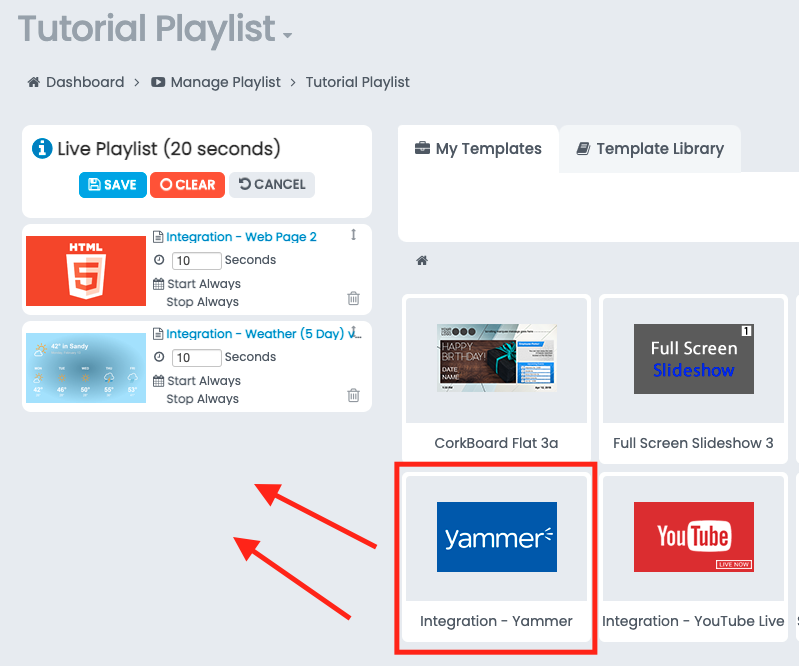Open Manage Playlist breadcrumb link
The image size is (799, 666).
[225, 82]
